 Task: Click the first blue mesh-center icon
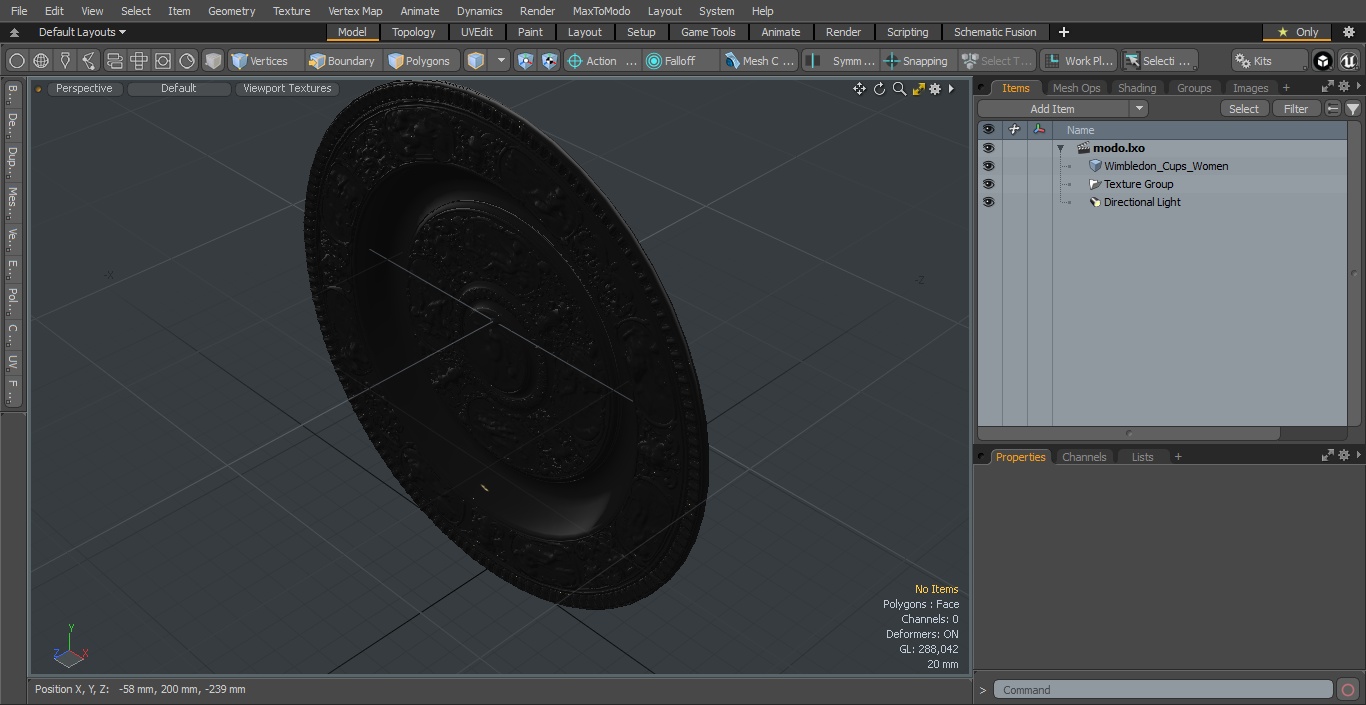[526, 61]
